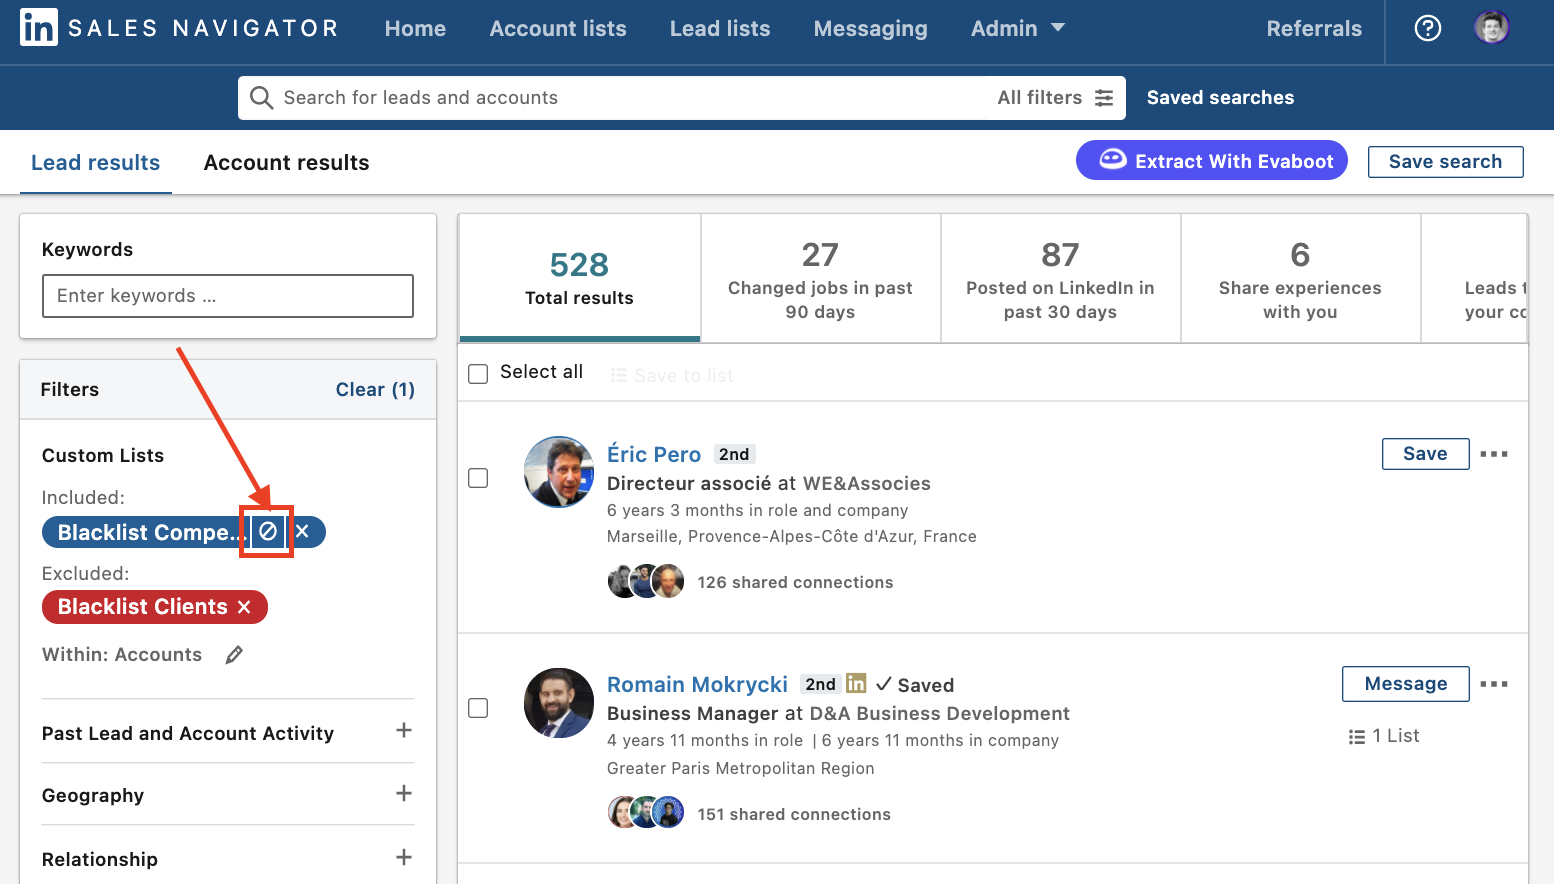Open the Admin dropdown menu

point(1017,29)
